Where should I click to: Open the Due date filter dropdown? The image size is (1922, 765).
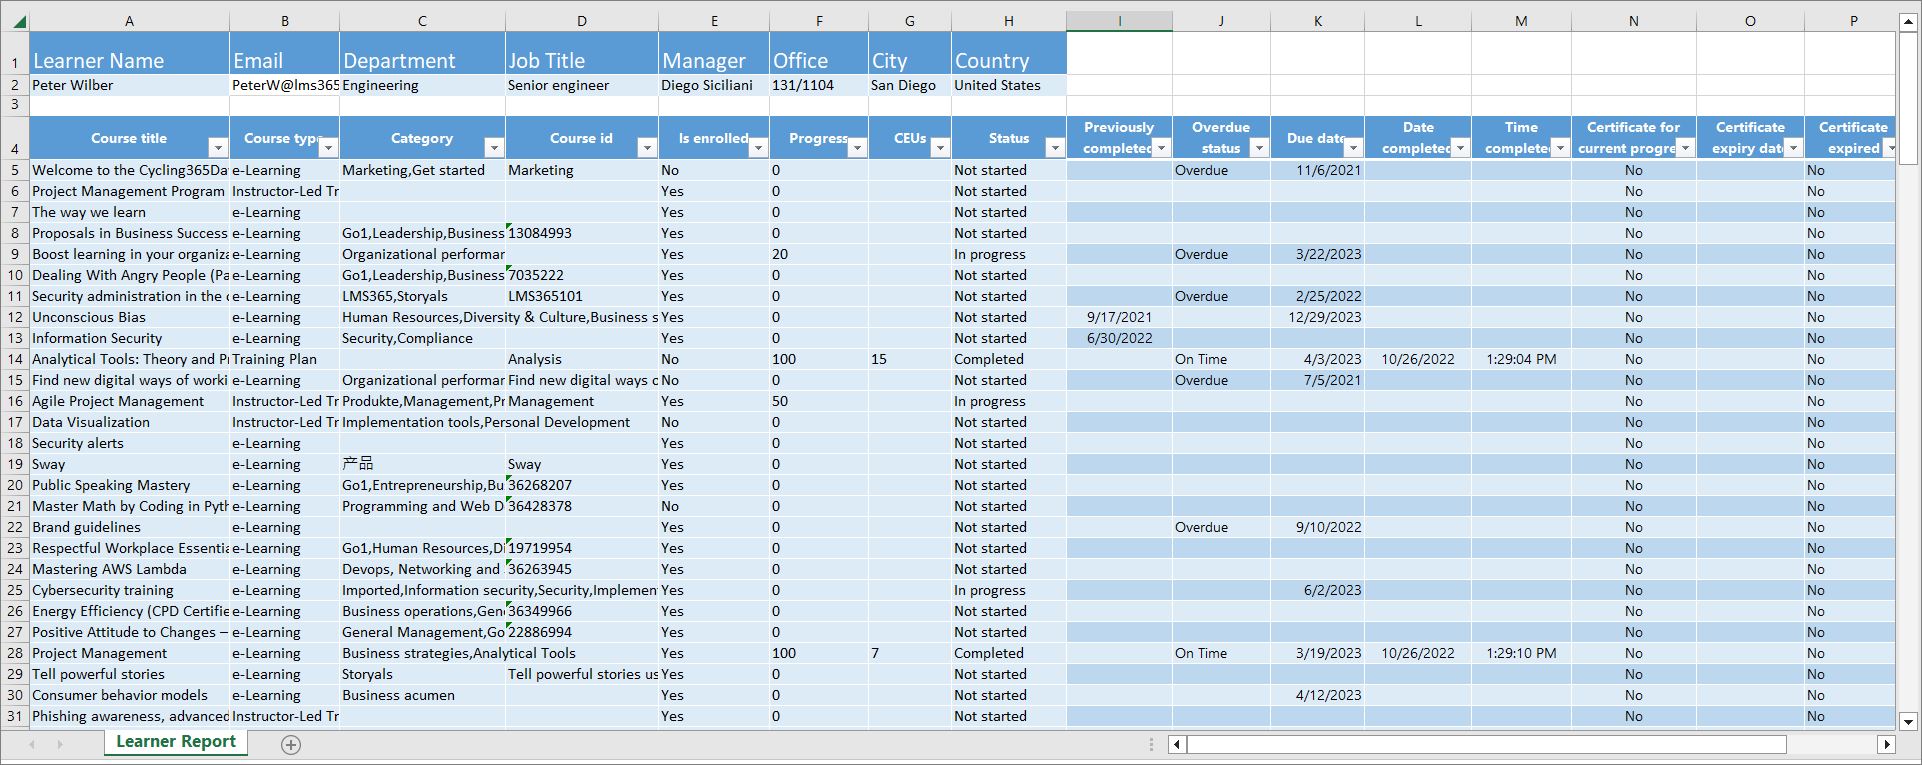pos(1353,148)
